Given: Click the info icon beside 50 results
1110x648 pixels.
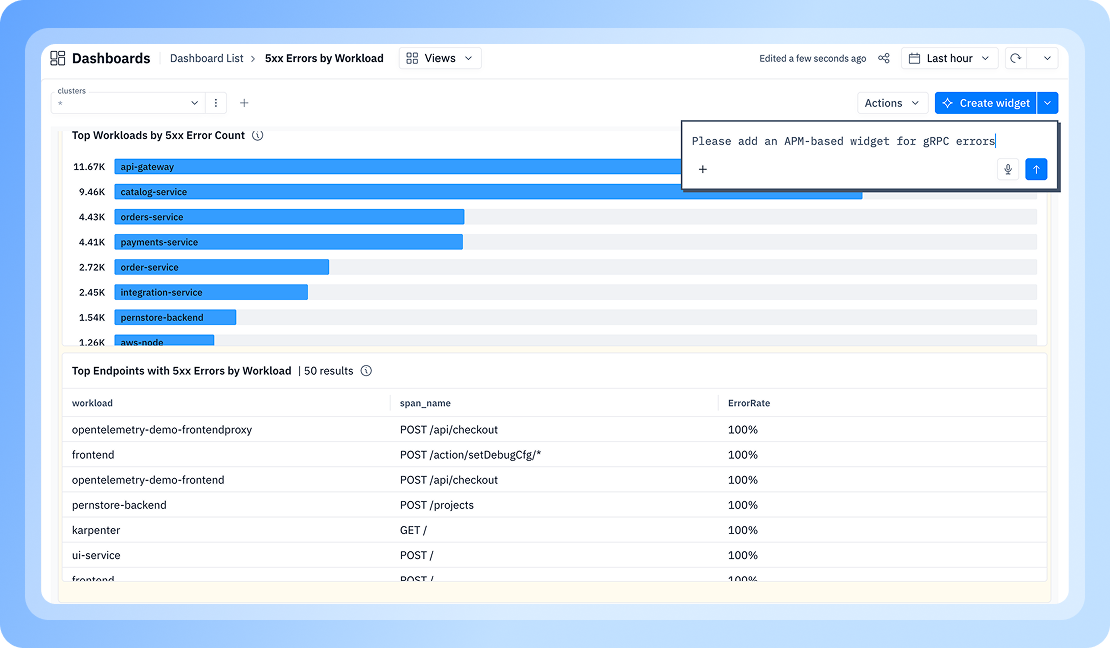Looking at the screenshot, I should click(366, 370).
